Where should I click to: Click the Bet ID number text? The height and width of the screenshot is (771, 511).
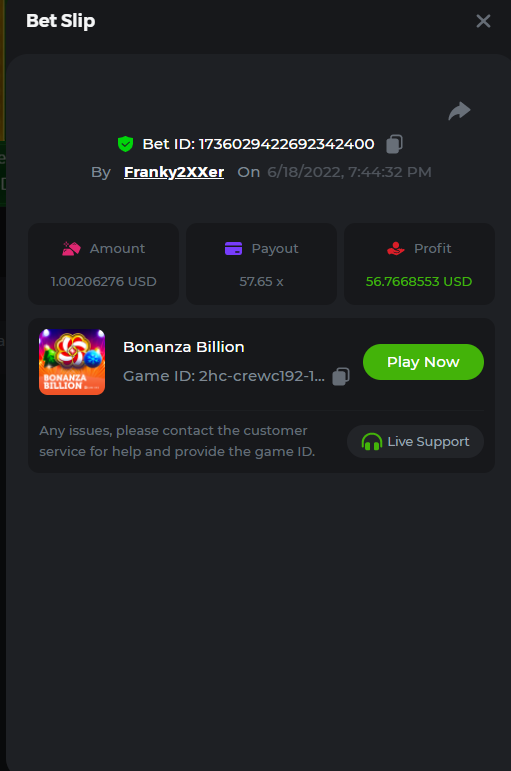pos(286,144)
